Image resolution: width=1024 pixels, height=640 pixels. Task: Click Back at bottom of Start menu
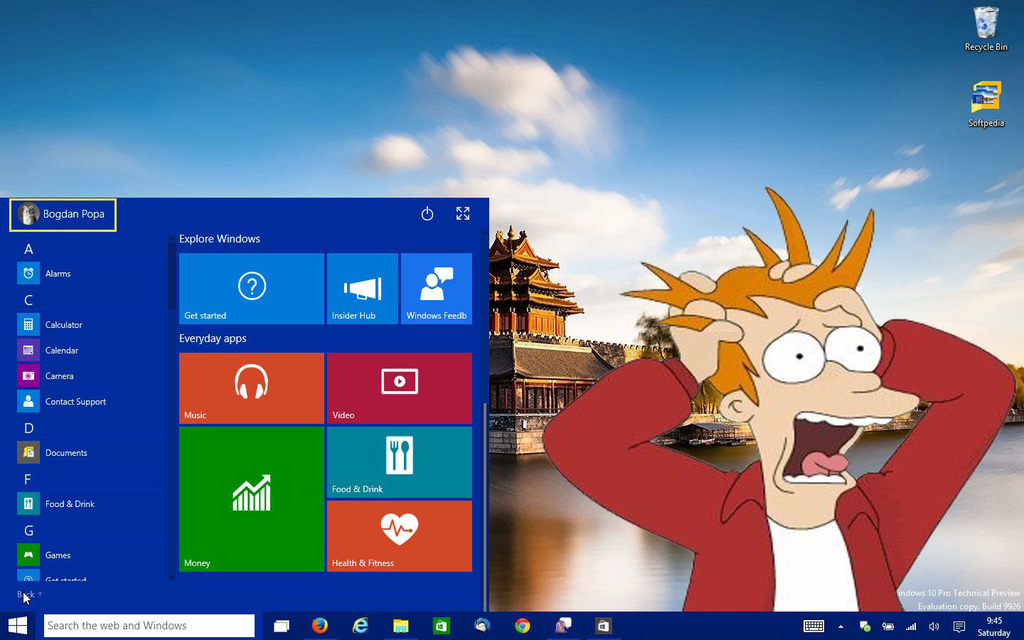tap(29, 594)
